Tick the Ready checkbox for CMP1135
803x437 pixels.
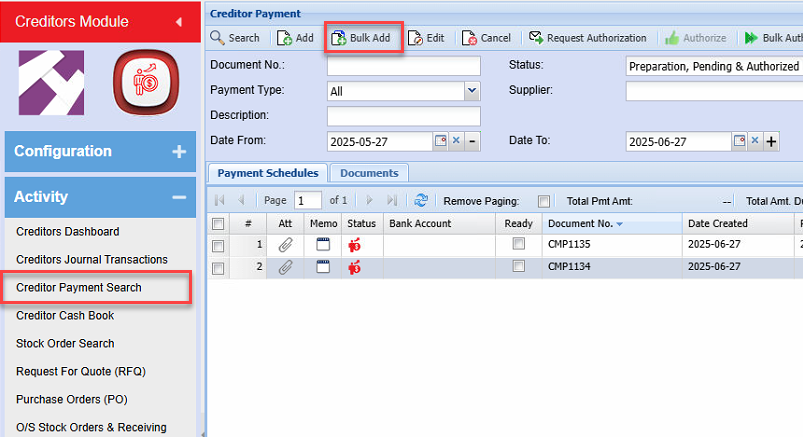(518, 244)
